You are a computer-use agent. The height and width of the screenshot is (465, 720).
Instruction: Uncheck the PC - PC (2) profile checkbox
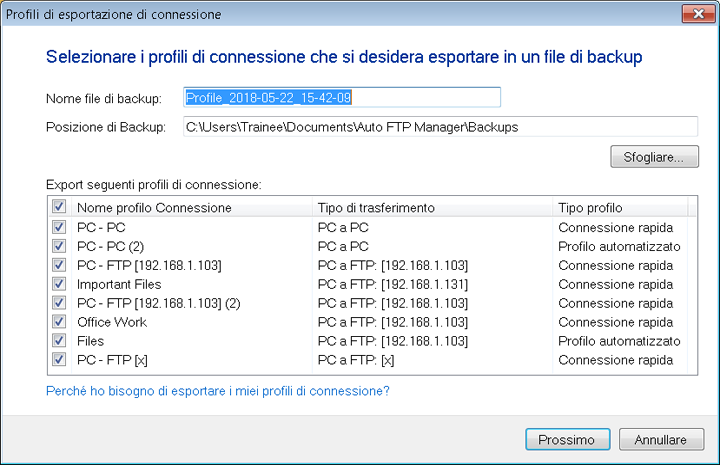[x=59, y=246]
